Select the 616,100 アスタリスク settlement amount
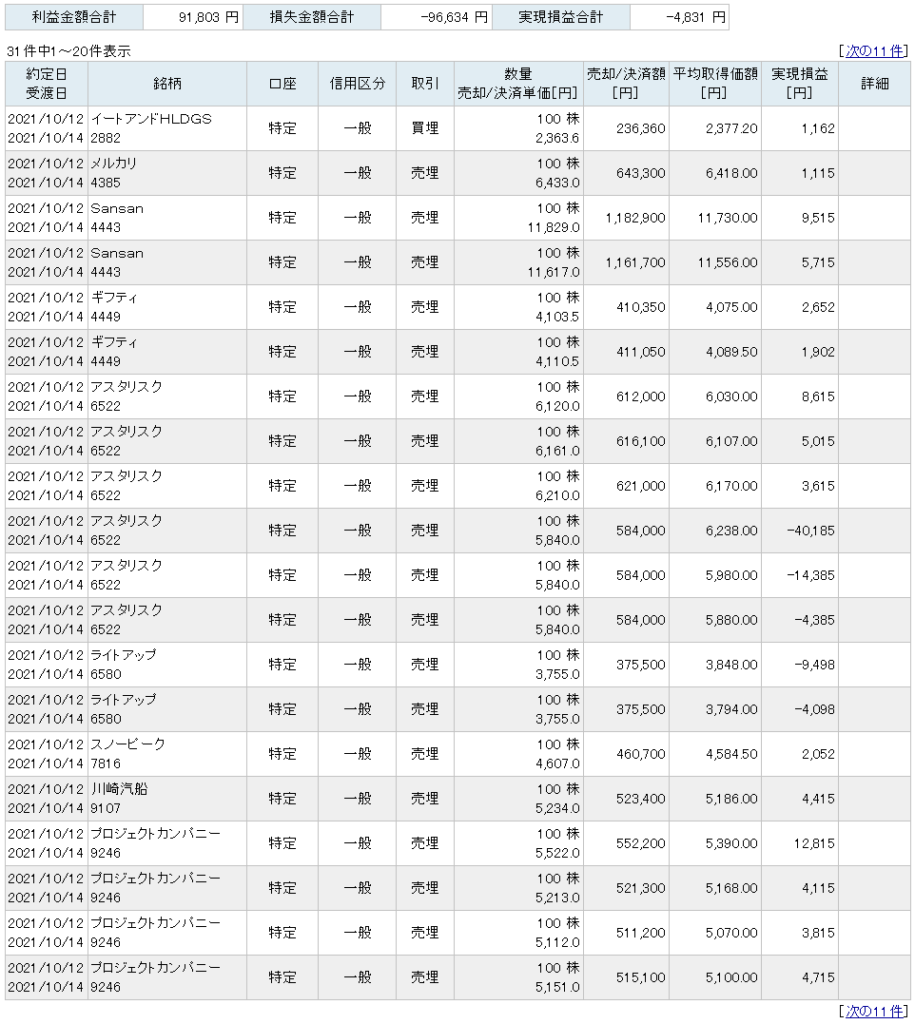Screen dimensions: 915x1024 point(641,441)
